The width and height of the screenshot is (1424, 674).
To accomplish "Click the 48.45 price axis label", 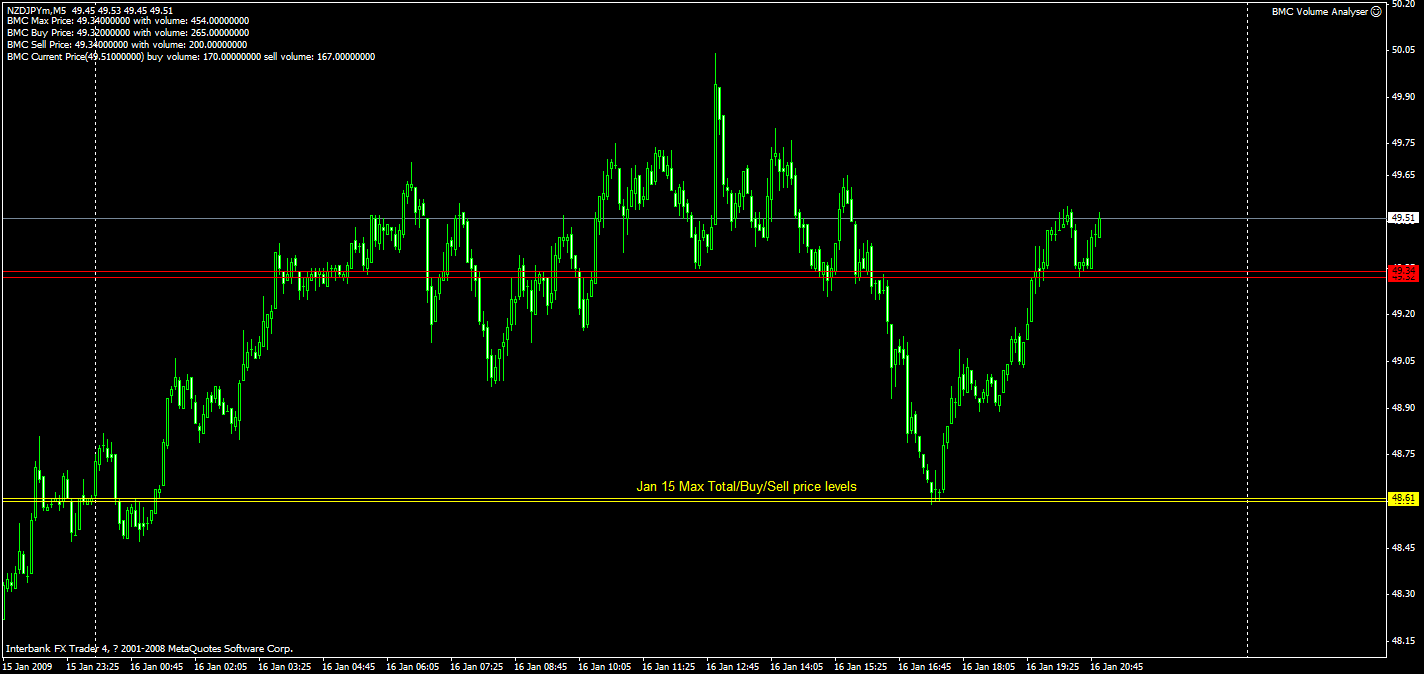I will [x=1402, y=548].
